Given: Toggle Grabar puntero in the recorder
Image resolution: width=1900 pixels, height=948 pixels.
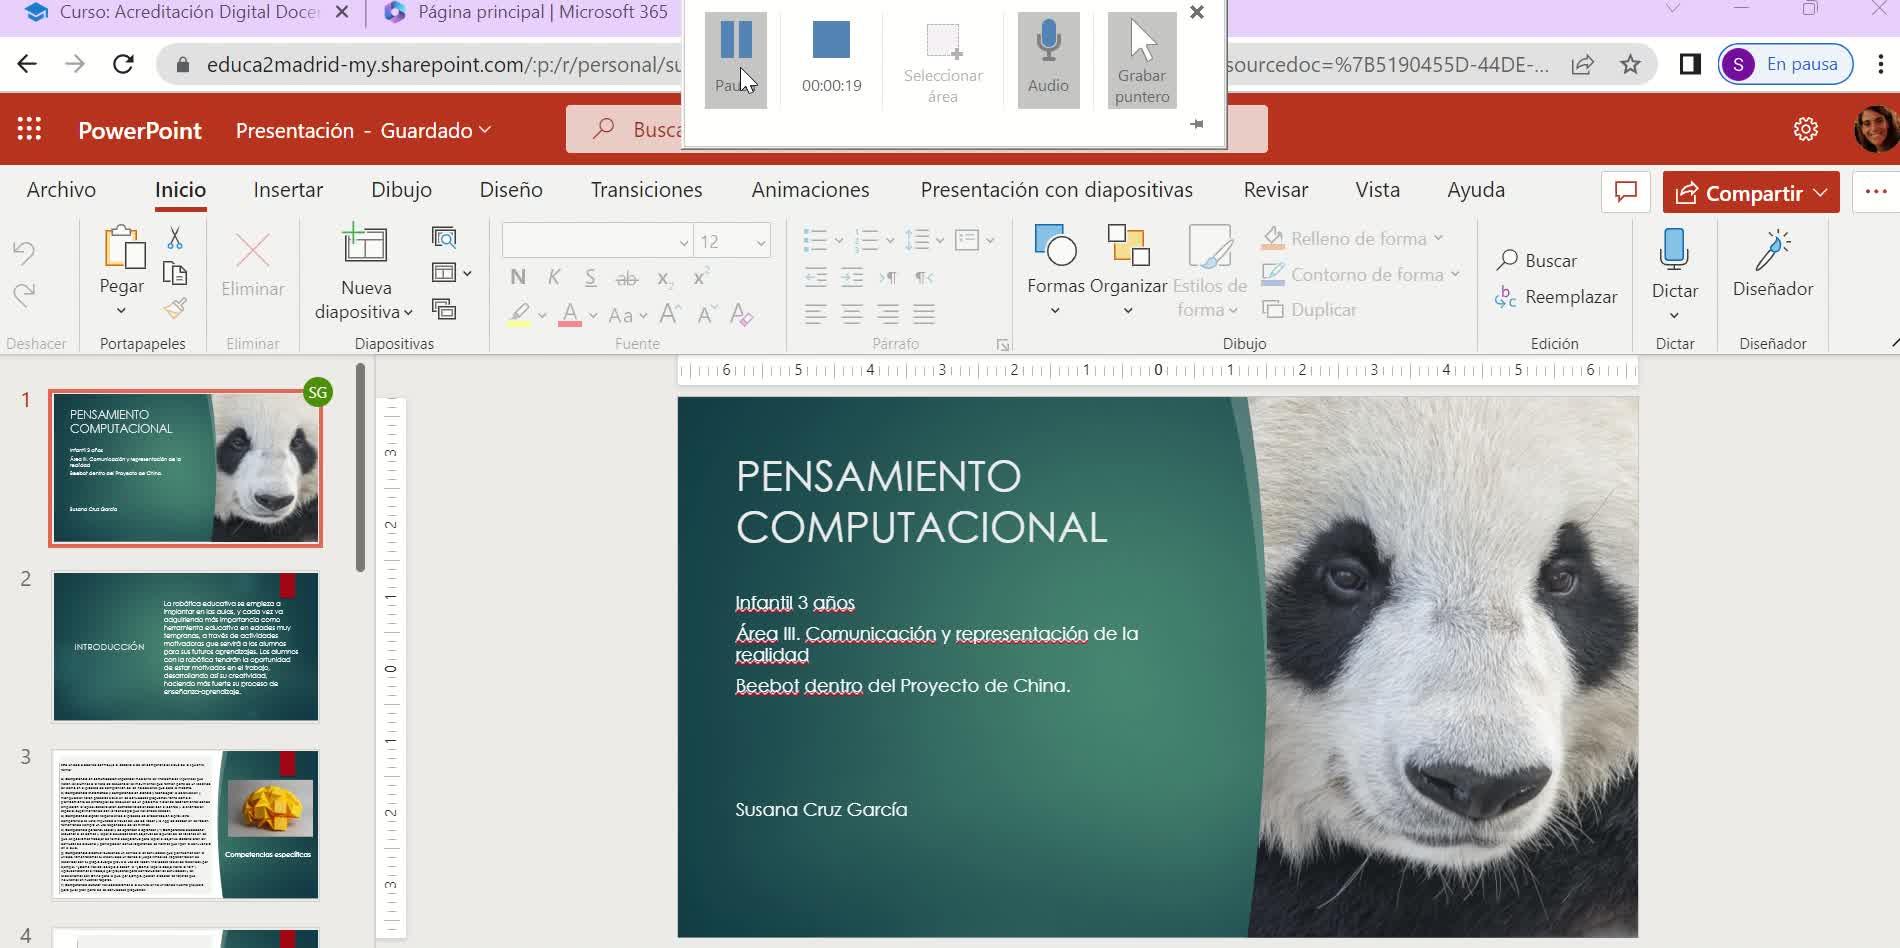Looking at the screenshot, I should [x=1141, y=60].
